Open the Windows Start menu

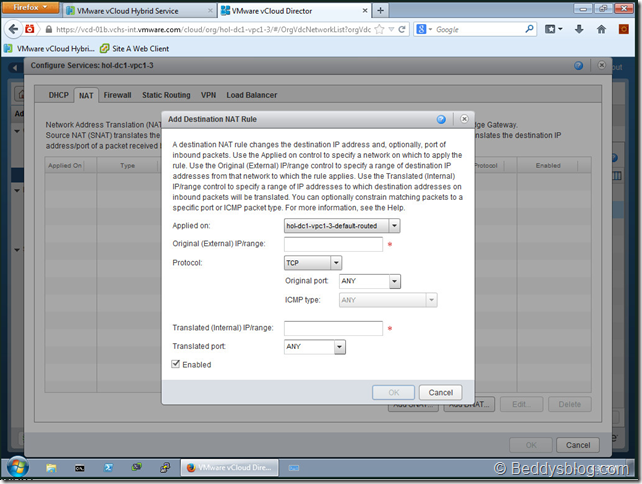(x=17, y=468)
